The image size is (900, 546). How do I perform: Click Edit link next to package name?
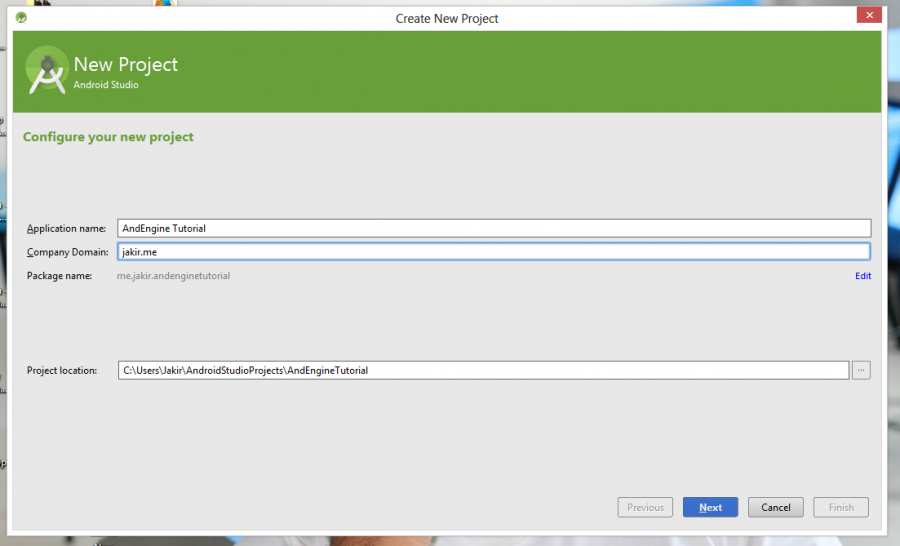point(862,276)
